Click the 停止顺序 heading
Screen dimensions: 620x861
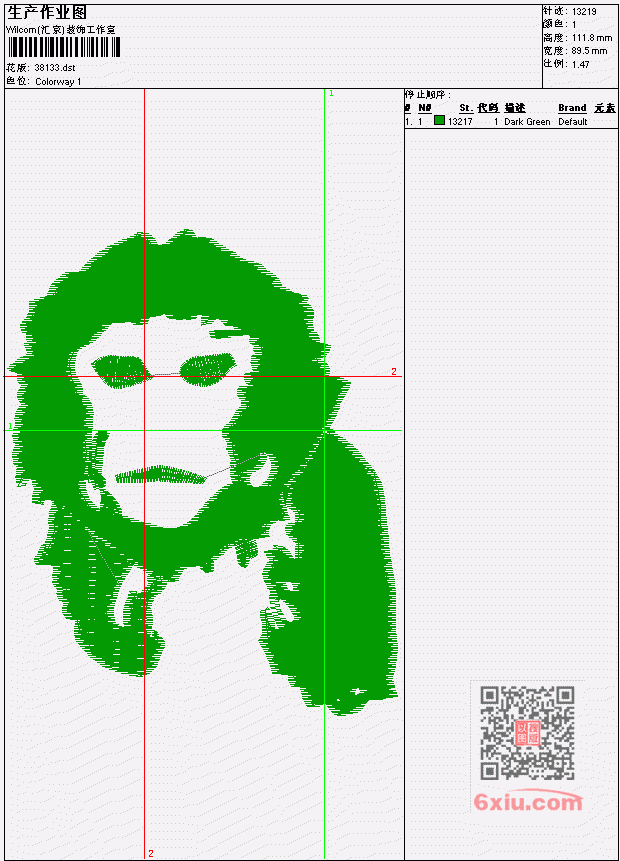point(428,94)
